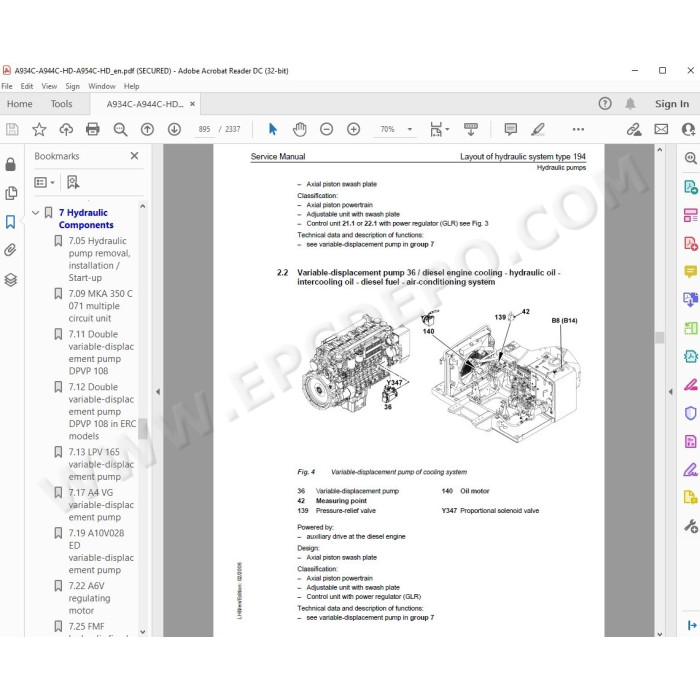
Task: Open notifications bell icon
Action: point(630,104)
